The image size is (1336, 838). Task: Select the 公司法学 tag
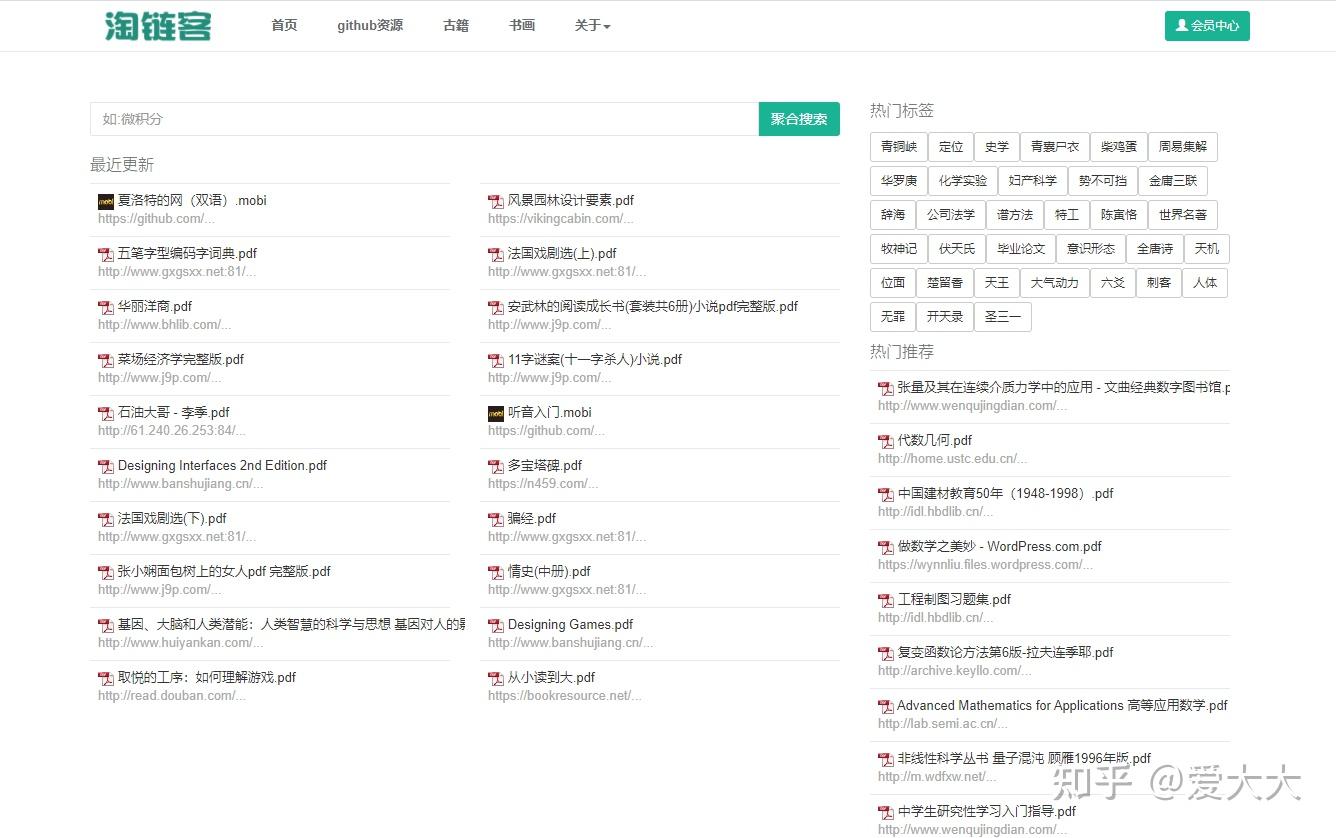951,215
